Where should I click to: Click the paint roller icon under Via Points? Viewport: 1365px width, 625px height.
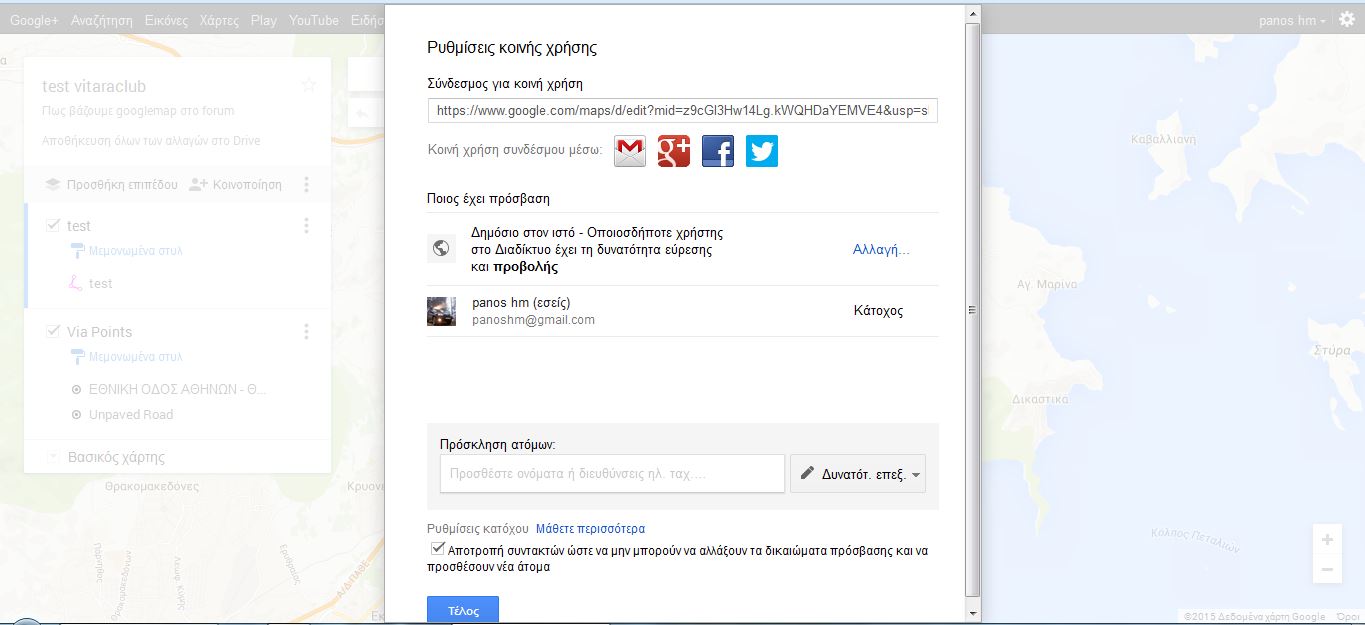(x=77, y=357)
